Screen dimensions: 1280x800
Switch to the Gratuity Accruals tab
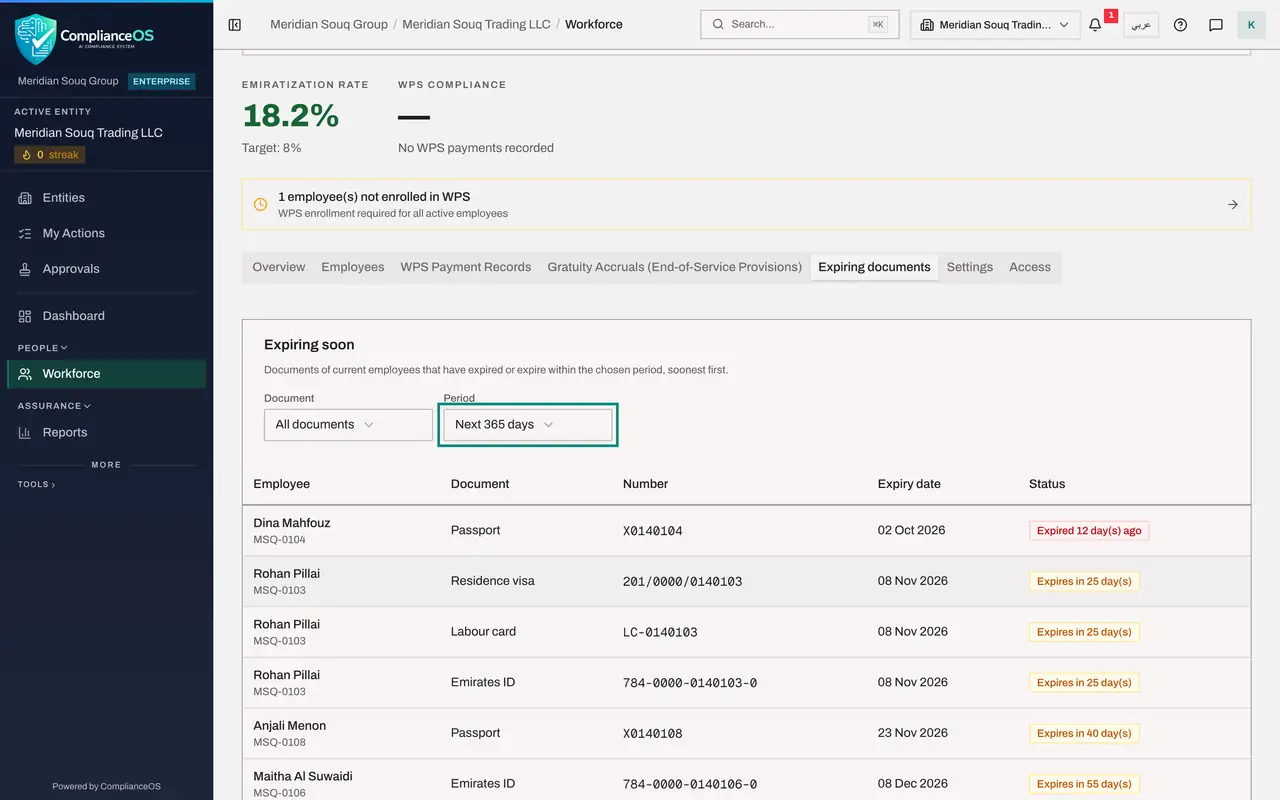click(x=675, y=267)
